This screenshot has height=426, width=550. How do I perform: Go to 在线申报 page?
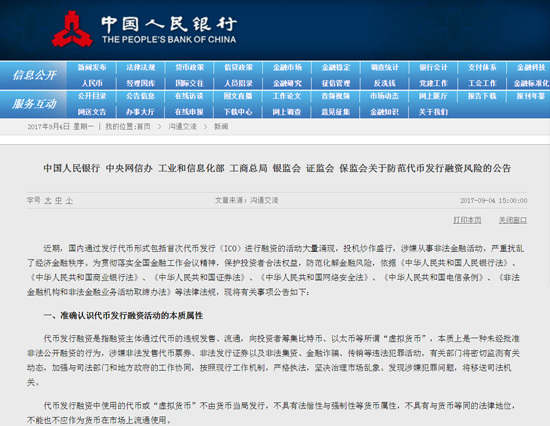coord(189,112)
